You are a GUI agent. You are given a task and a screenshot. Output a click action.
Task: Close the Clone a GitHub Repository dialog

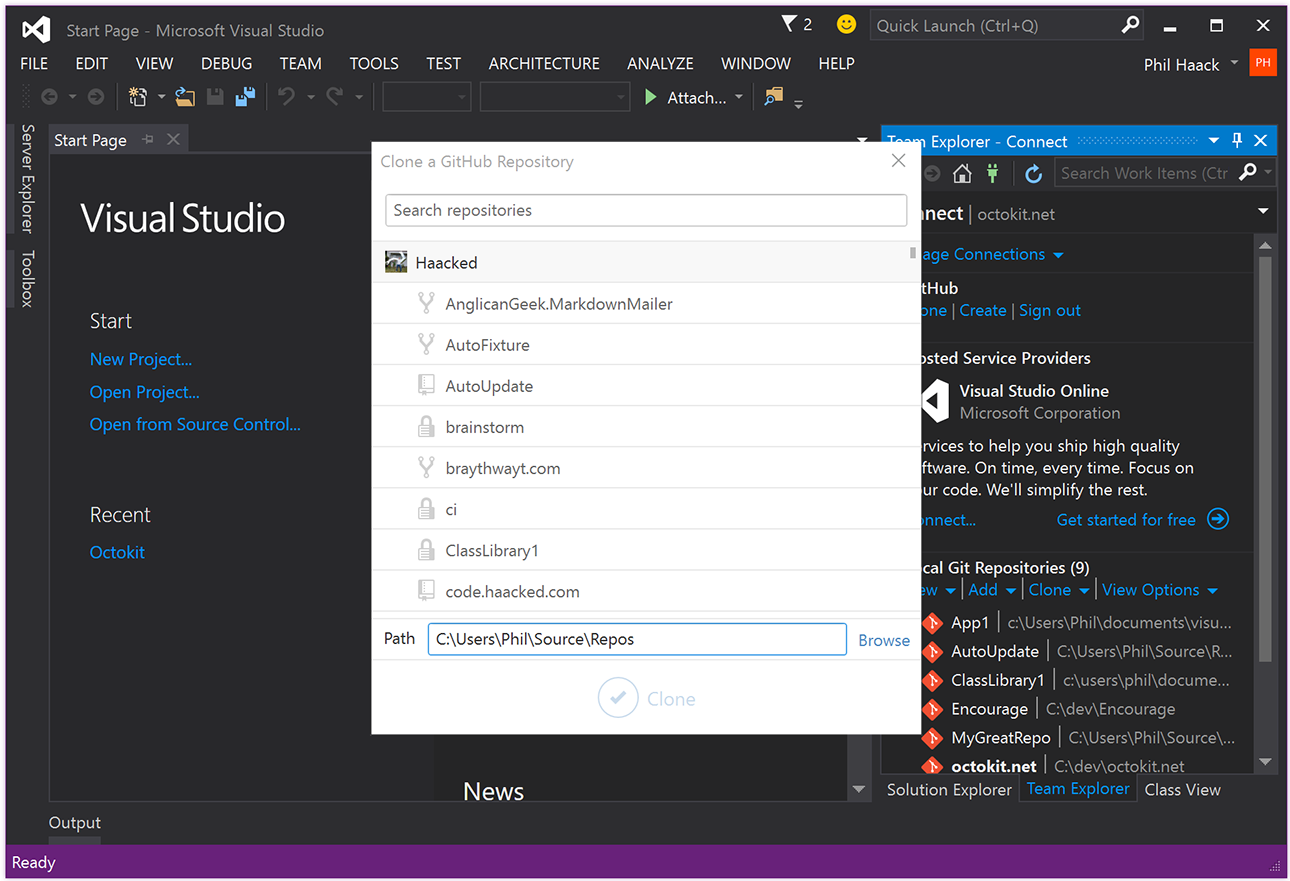pos(898,160)
